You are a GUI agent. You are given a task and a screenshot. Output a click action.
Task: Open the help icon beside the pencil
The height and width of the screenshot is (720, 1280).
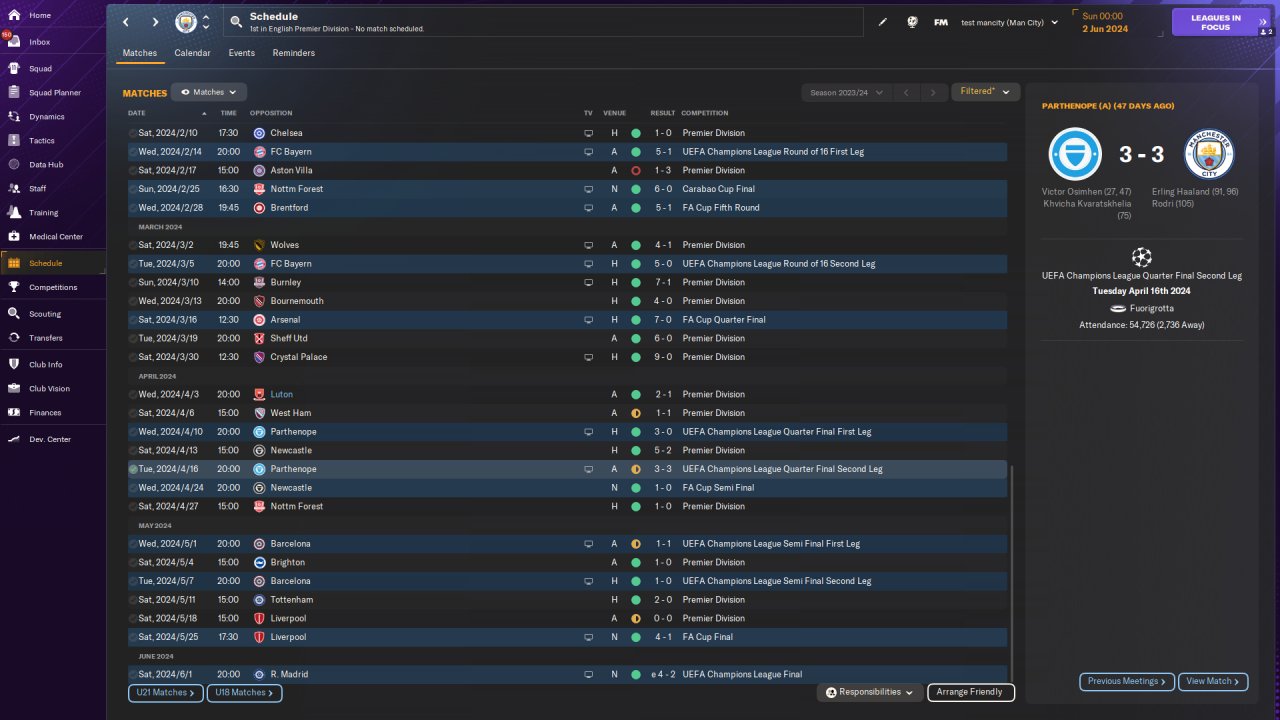912,22
